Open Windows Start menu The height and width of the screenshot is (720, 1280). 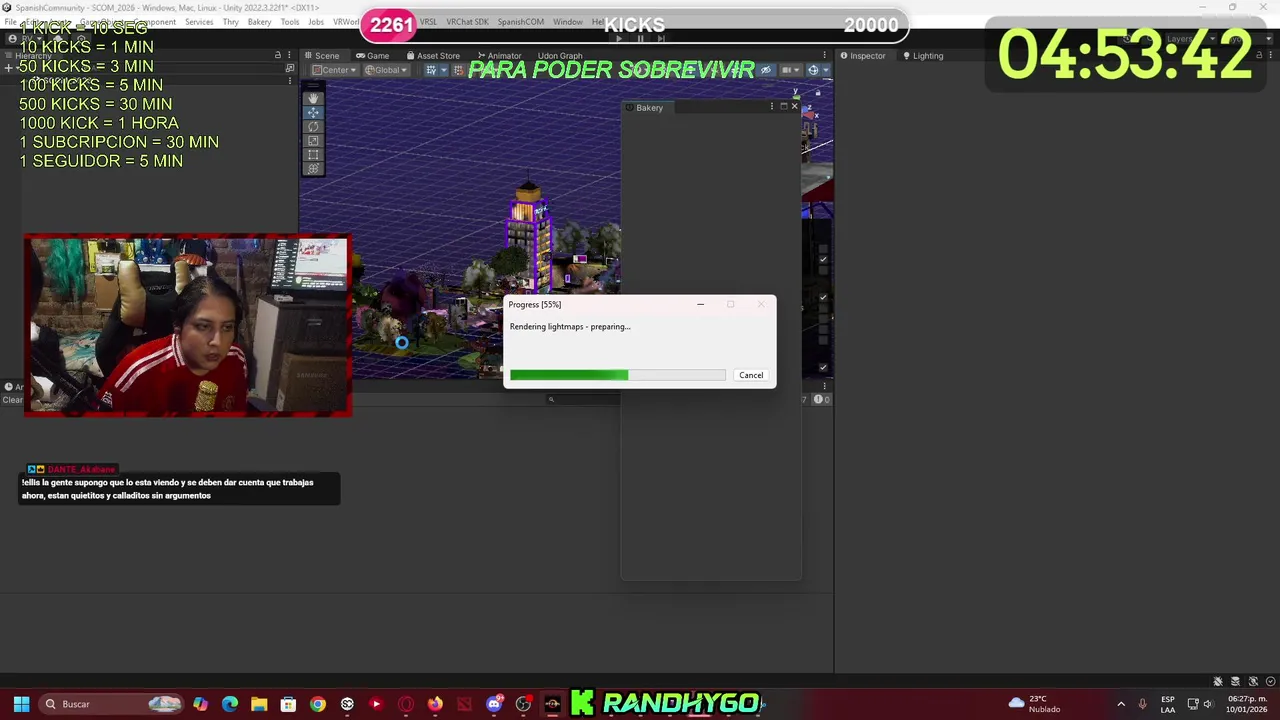21,704
